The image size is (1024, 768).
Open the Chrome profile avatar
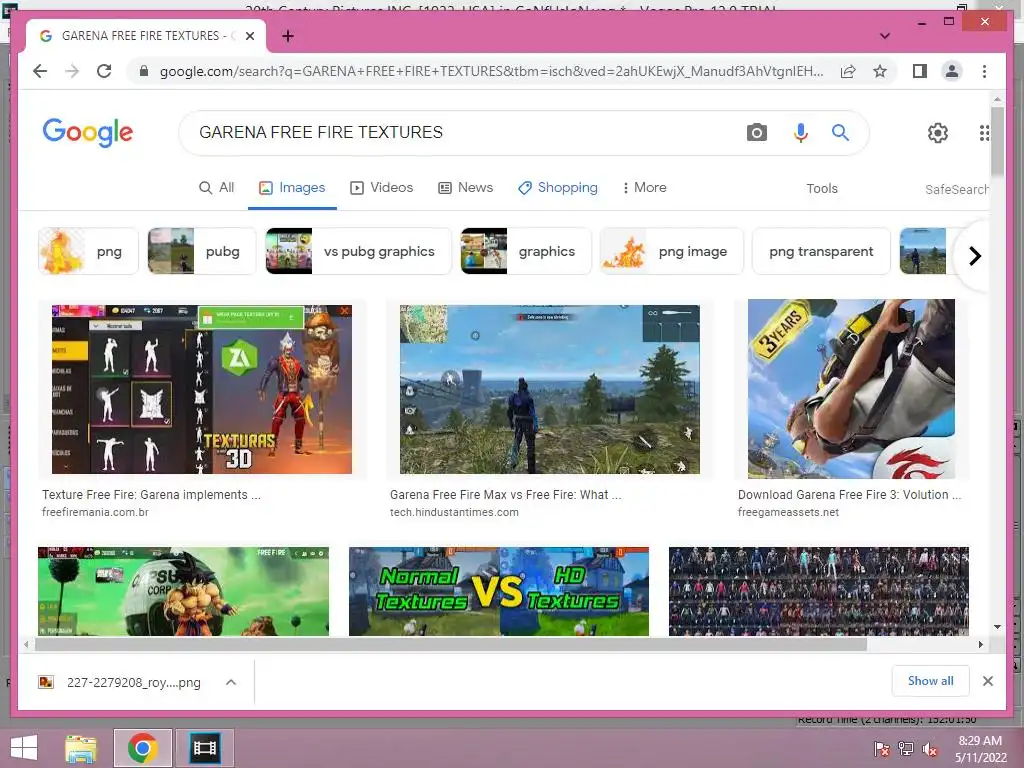(952, 71)
